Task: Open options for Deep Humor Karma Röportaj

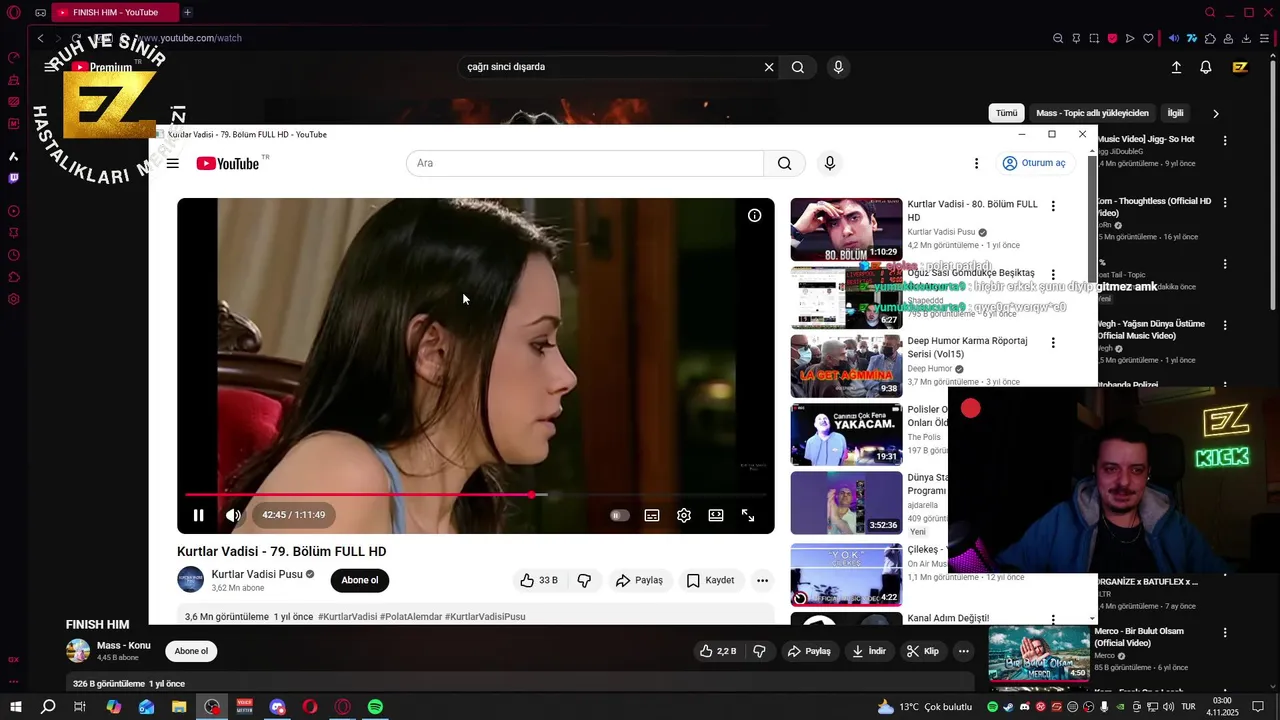Action: (1053, 342)
